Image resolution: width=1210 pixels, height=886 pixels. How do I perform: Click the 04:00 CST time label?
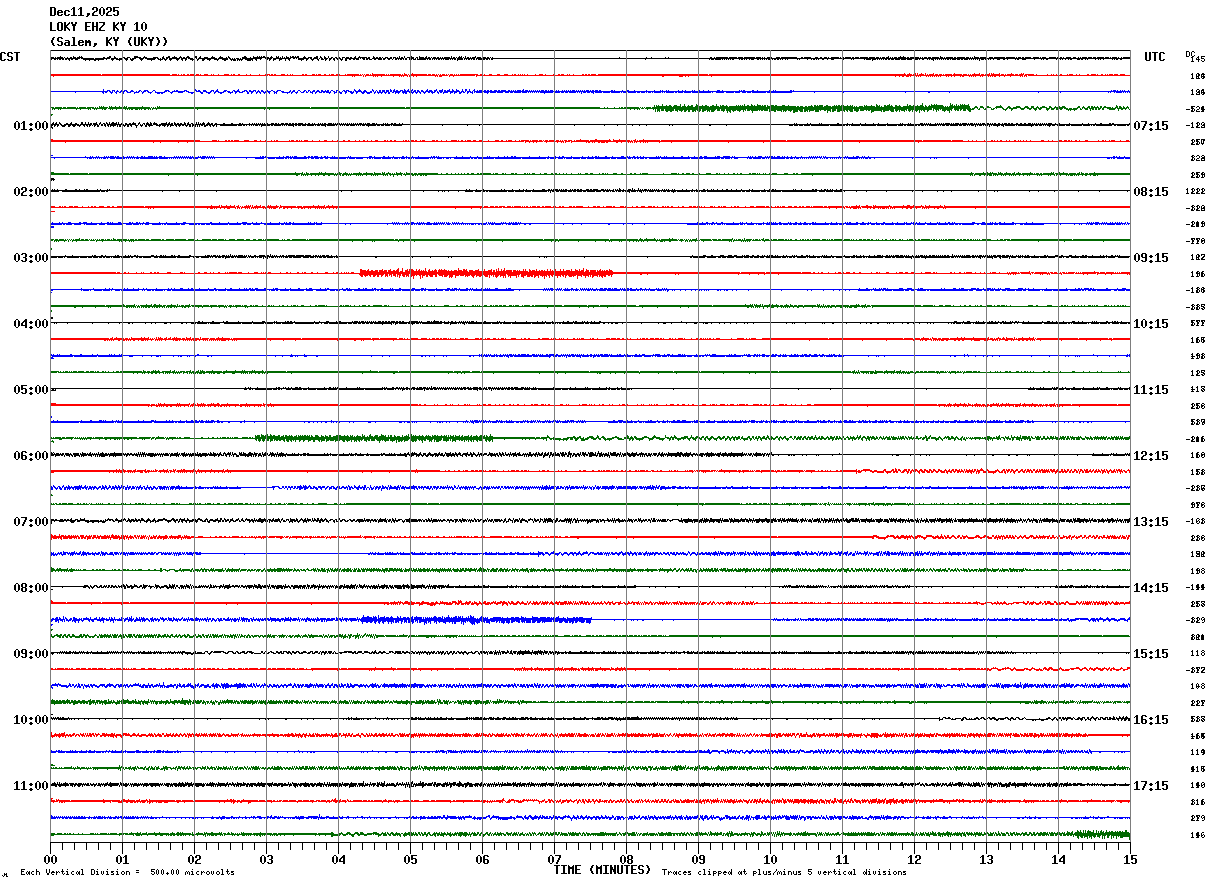point(31,324)
